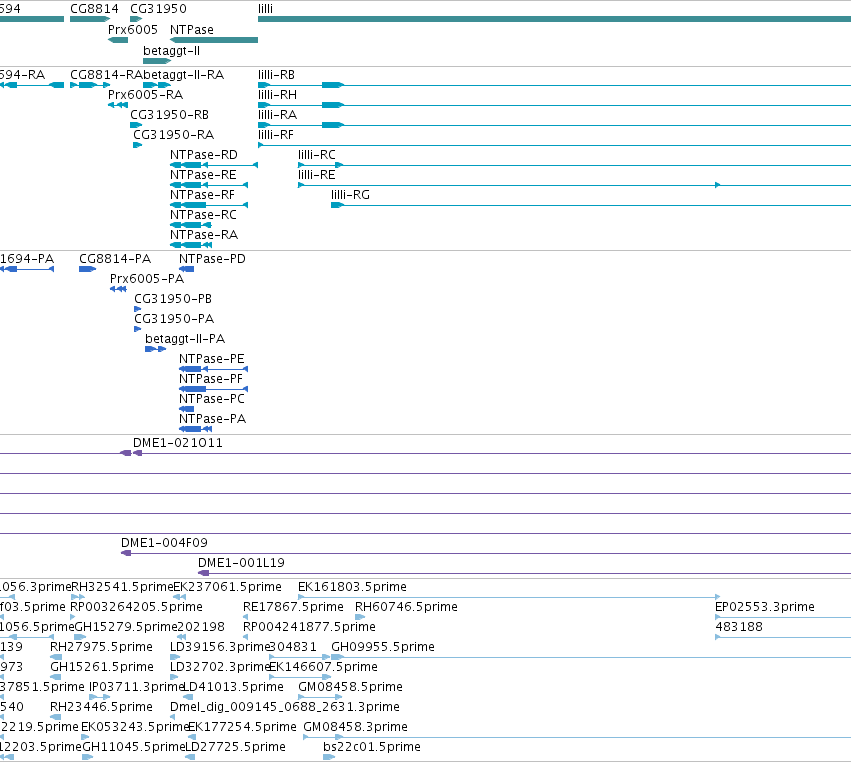Screen dimensions: 851x762
Task: Click the betaggt-II gene bar
Action: tap(157, 61)
